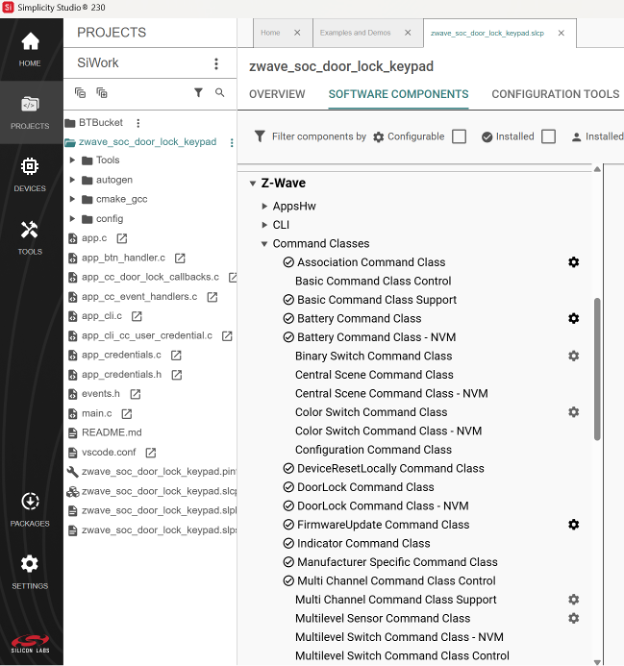Image resolution: width=624 pixels, height=666 pixels.
Task: Configure Multilevel Sensor Command Class gear
Action: [x=573, y=618]
